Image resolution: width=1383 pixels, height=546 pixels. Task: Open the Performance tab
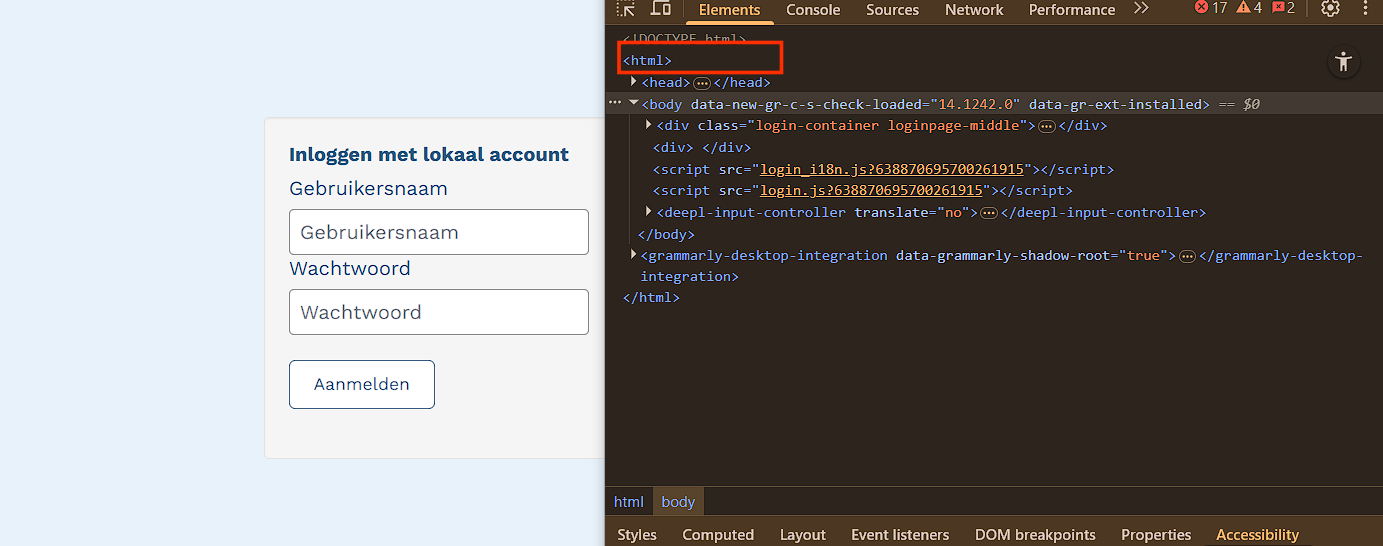(x=1072, y=10)
